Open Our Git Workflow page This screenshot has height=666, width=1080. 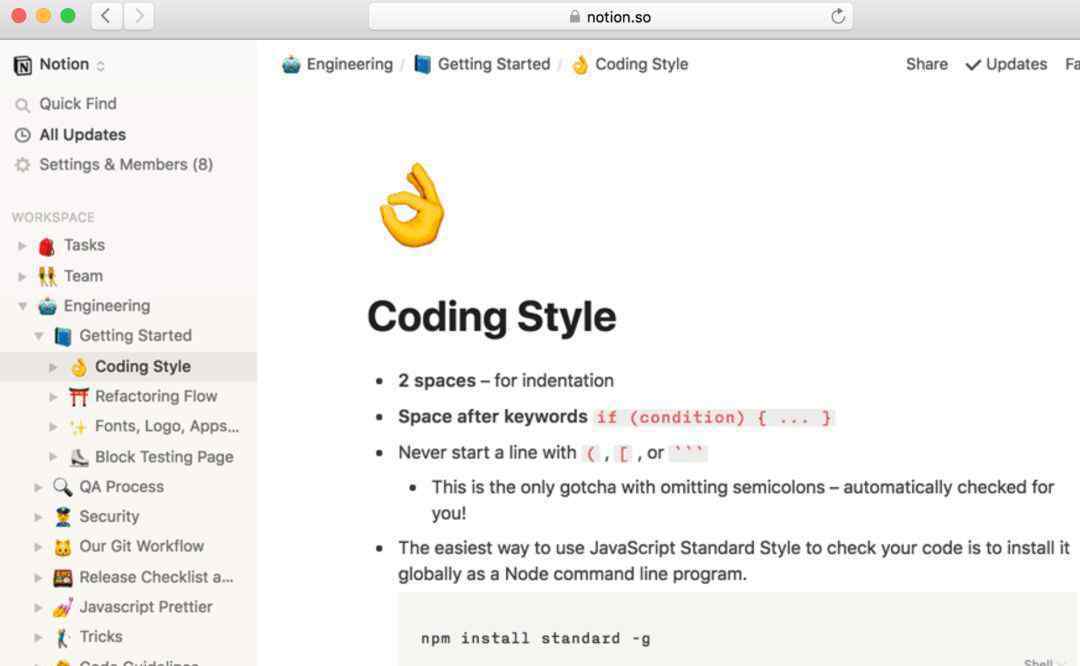pos(141,546)
